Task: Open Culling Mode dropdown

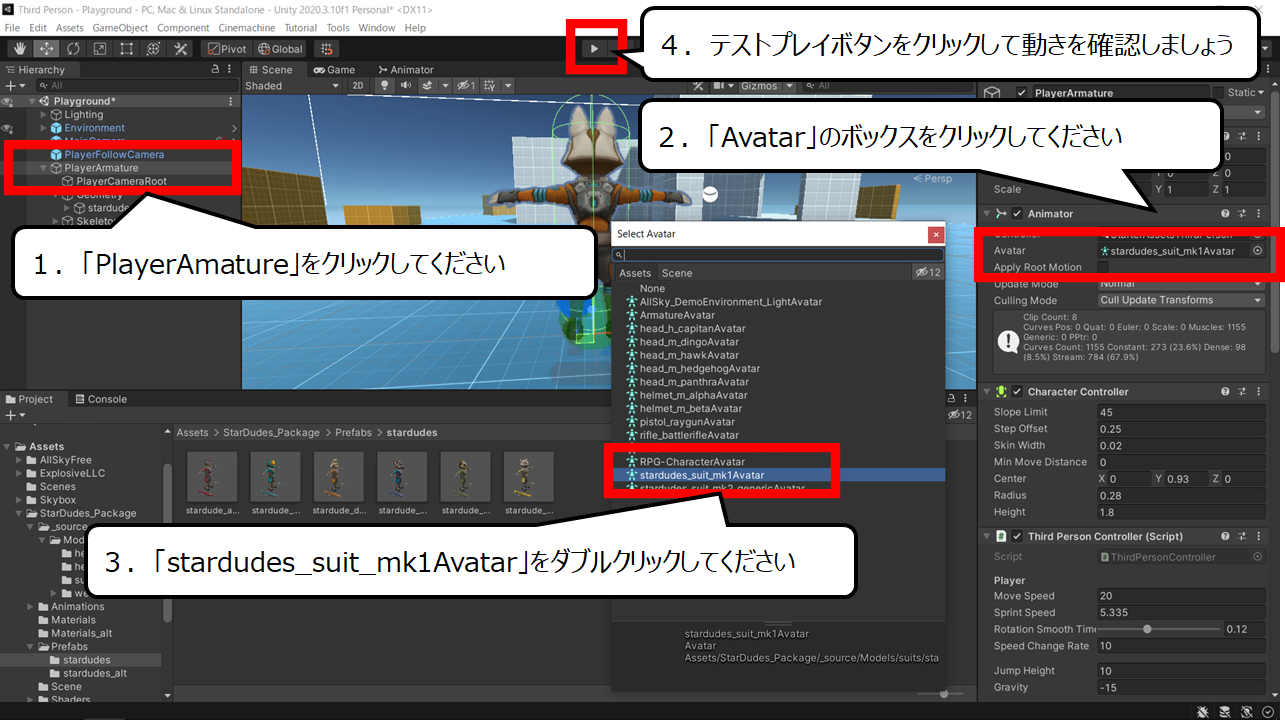Action: point(1181,300)
